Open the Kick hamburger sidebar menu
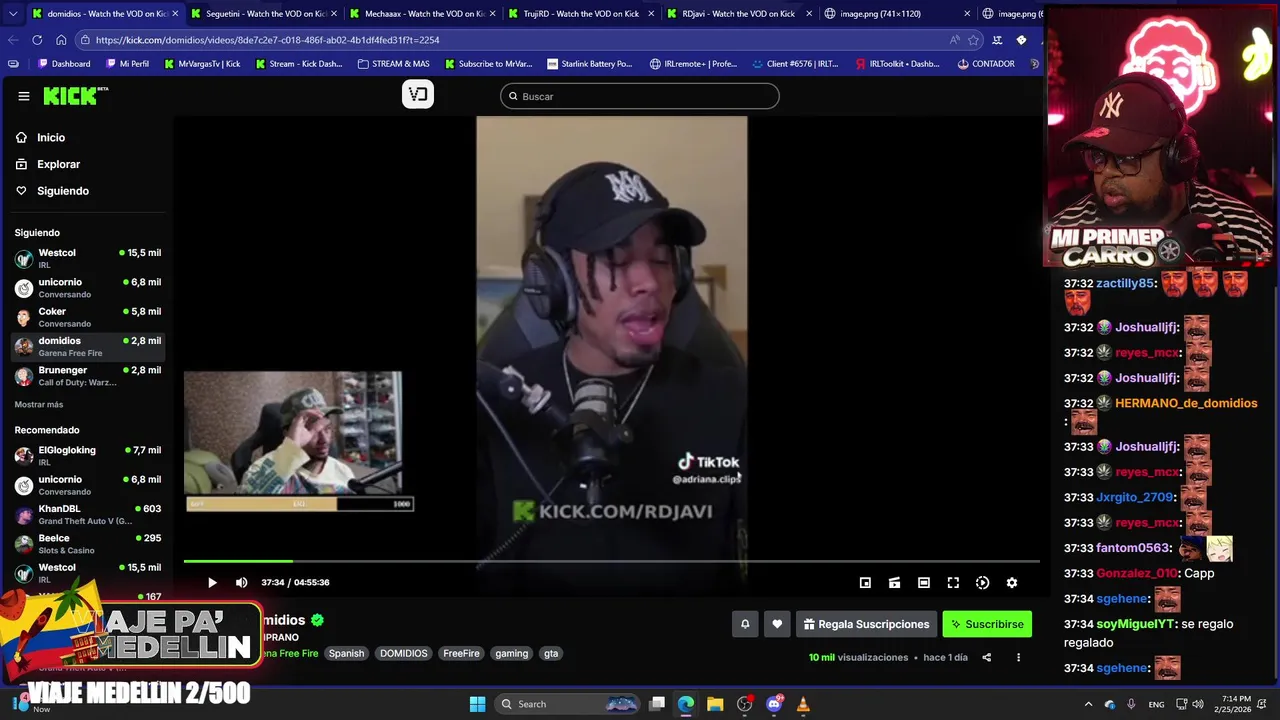This screenshot has height=720, width=1280. click(23, 96)
